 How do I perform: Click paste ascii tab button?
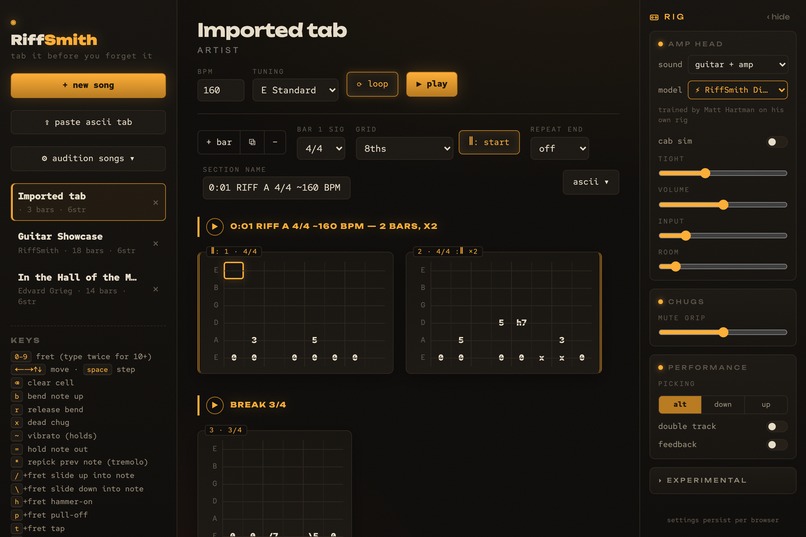pyautogui.click(x=88, y=122)
